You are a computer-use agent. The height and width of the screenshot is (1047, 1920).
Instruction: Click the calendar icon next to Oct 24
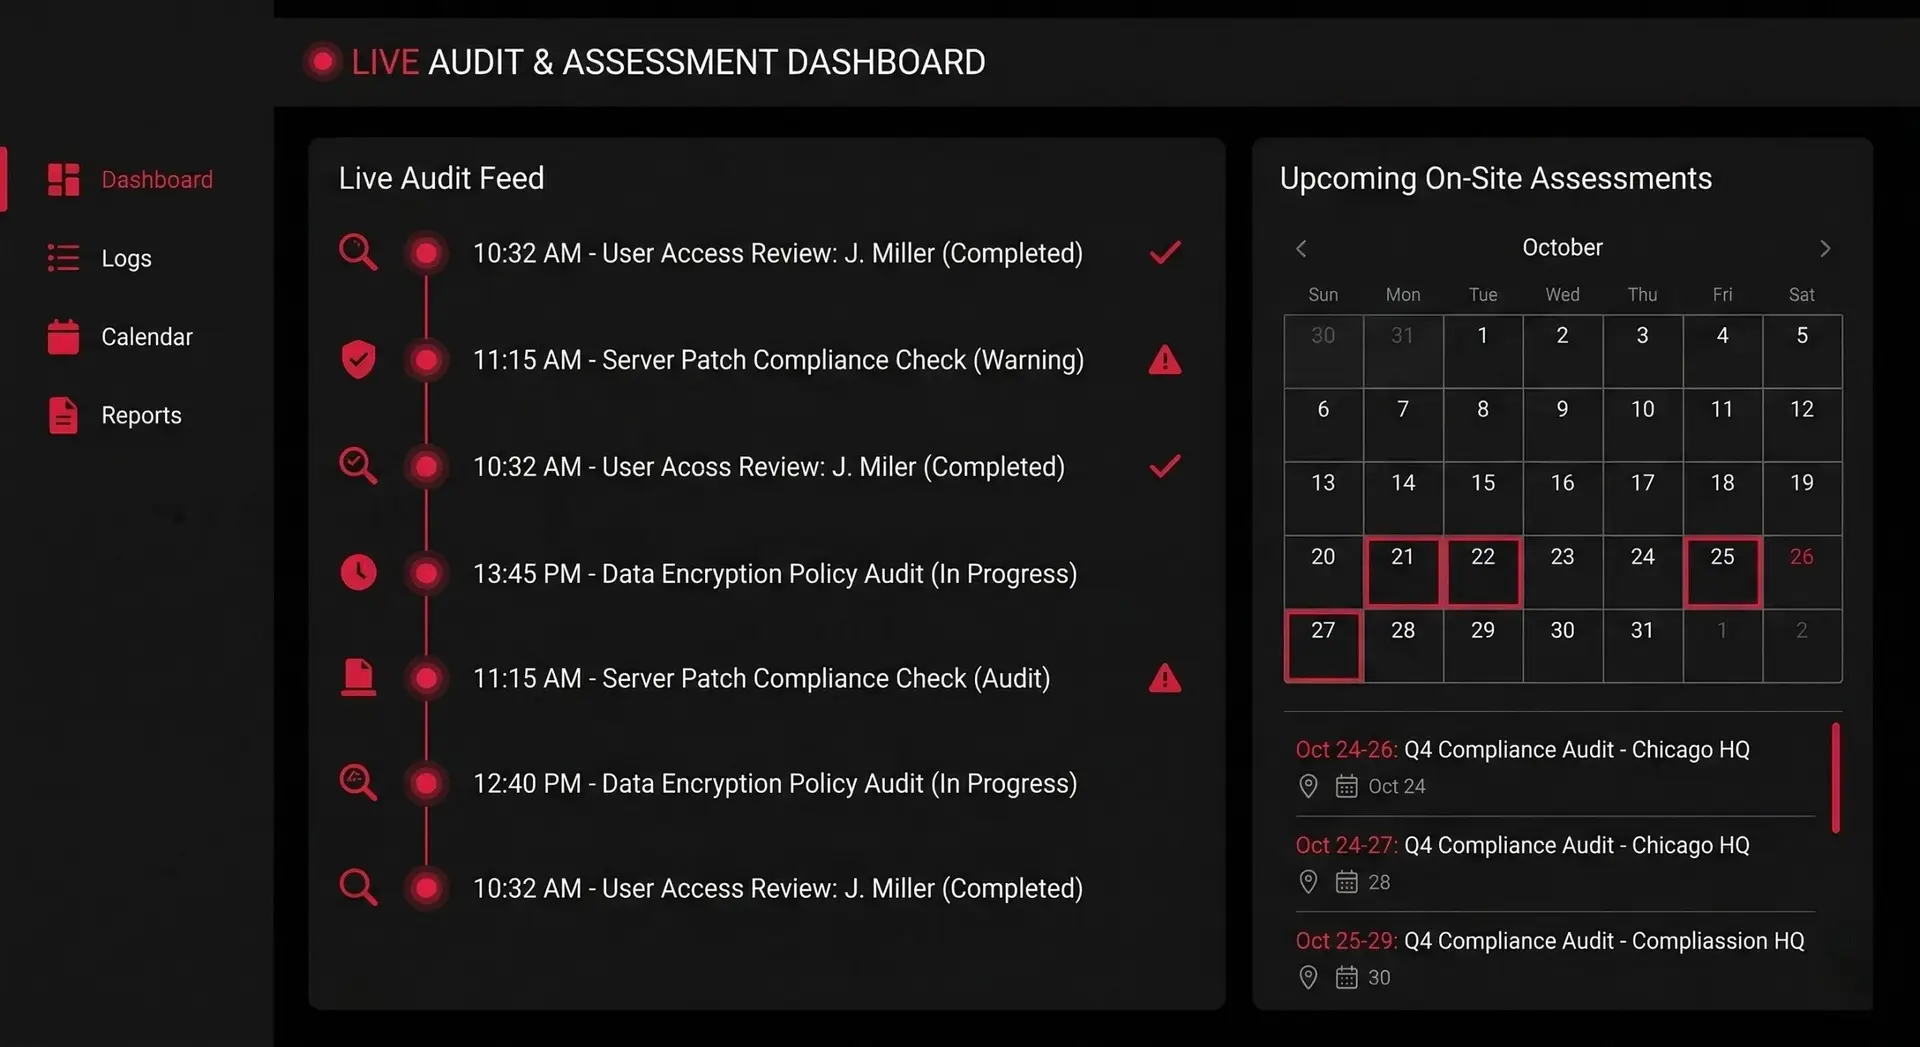coord(1346,787)
